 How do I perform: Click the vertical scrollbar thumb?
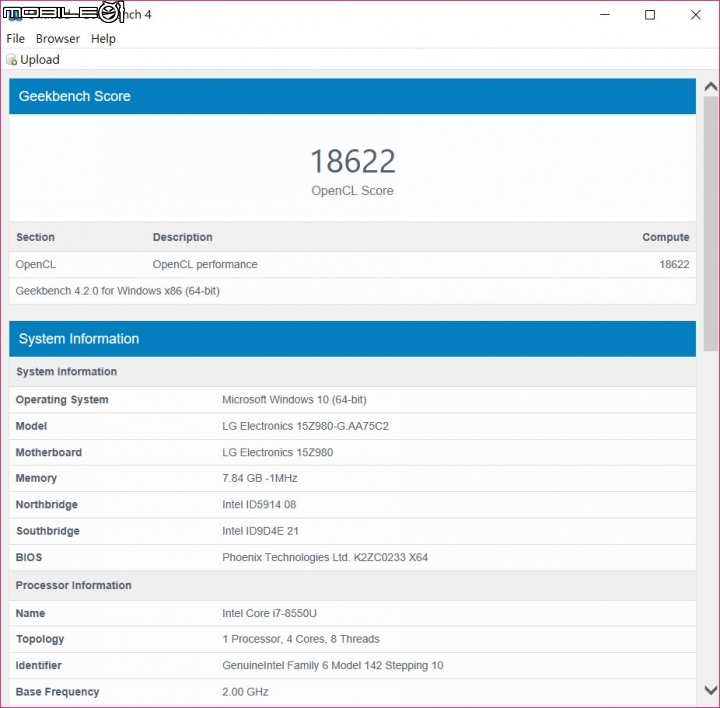(711, 223)
